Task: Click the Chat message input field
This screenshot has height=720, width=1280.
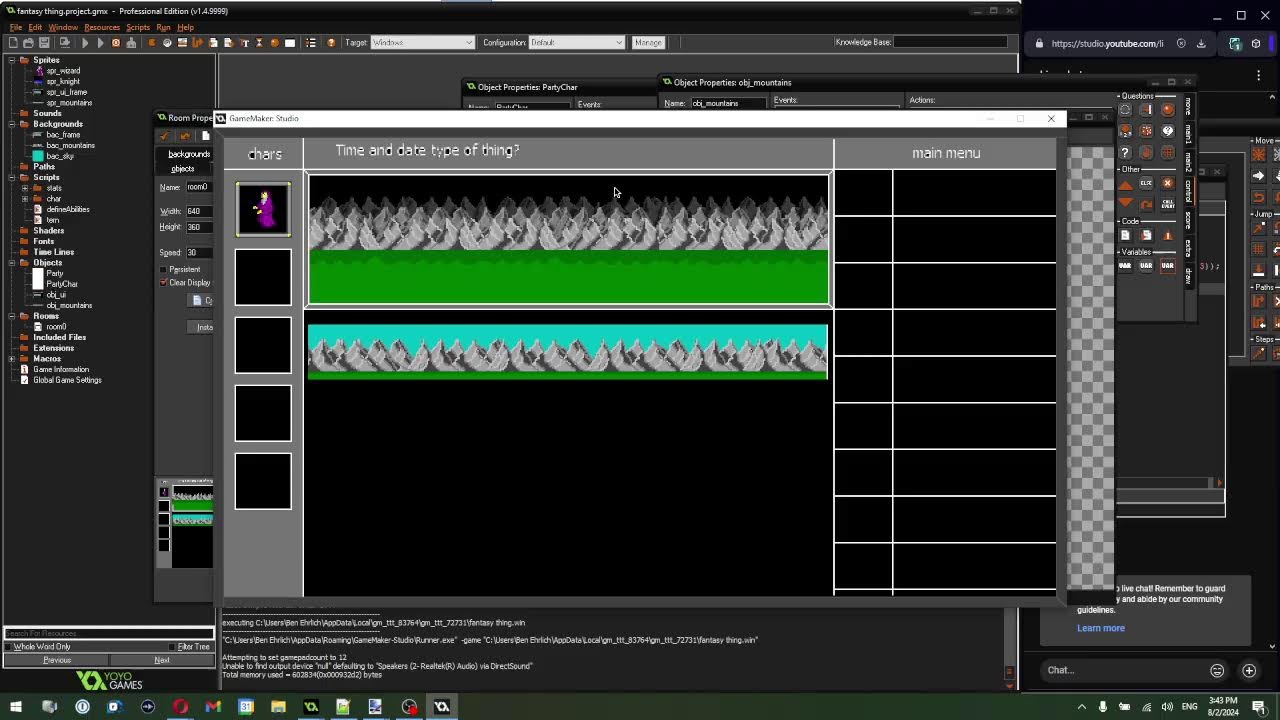Action: [x=1120, y=670]
